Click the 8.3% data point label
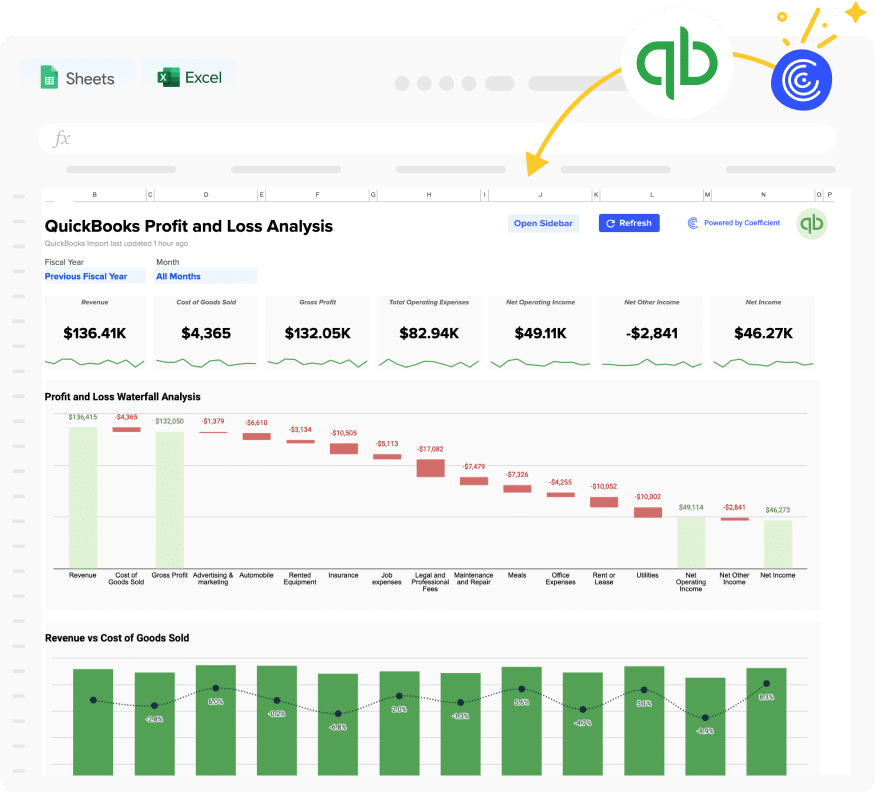The image size is (875, 793). pyautogui.click(x=766, y=697)
